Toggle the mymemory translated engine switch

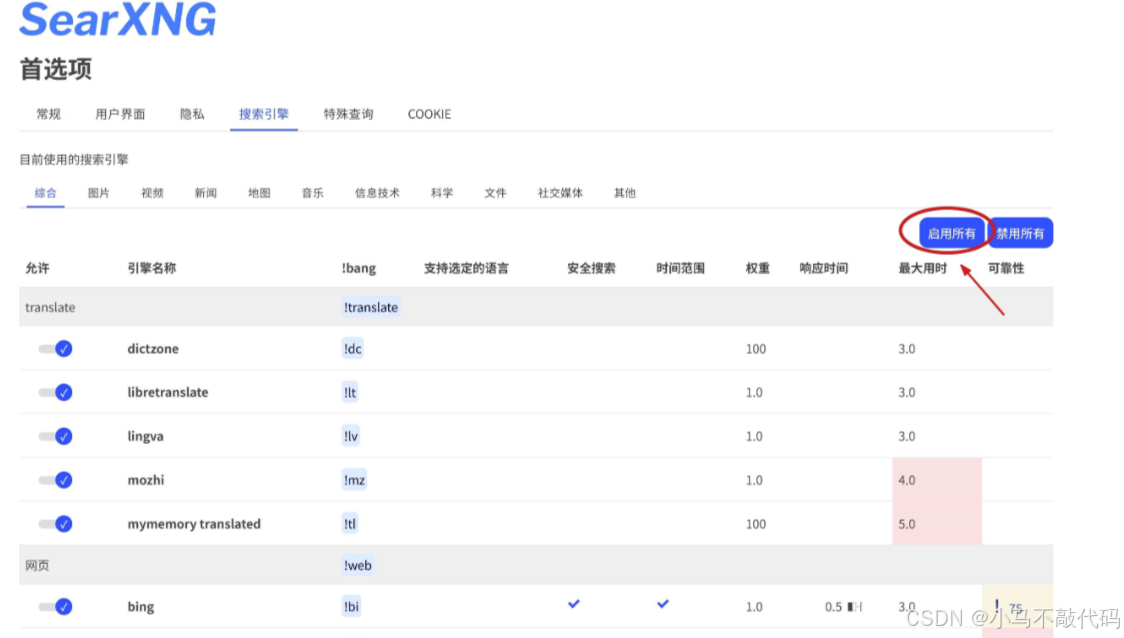coord(55,524)
